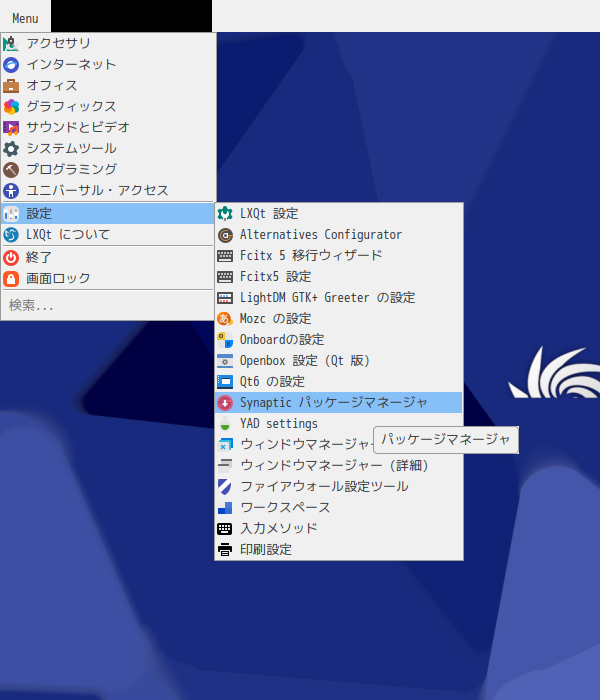Open Qt6 の設定 entry

(x=339, y=382)
